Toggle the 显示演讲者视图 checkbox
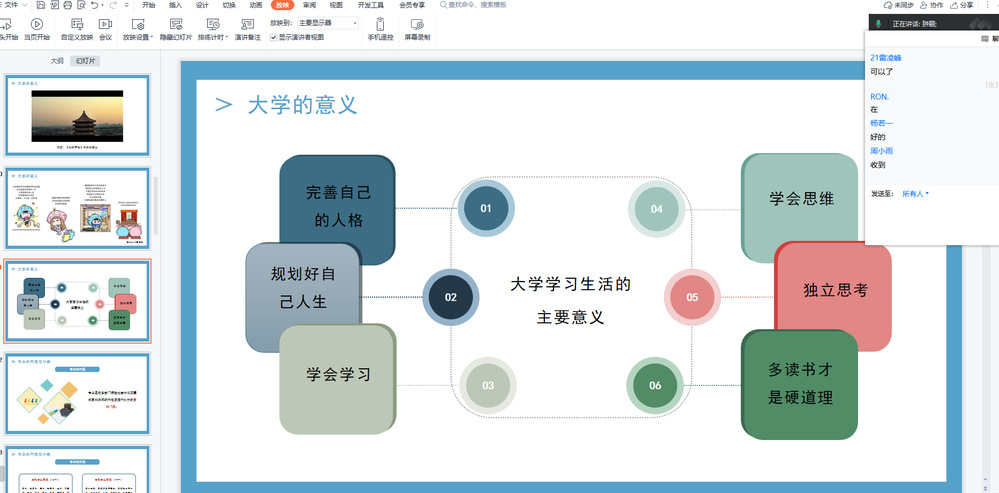Image resolution: width=999 pixels, height=493 pixels. 274,37
